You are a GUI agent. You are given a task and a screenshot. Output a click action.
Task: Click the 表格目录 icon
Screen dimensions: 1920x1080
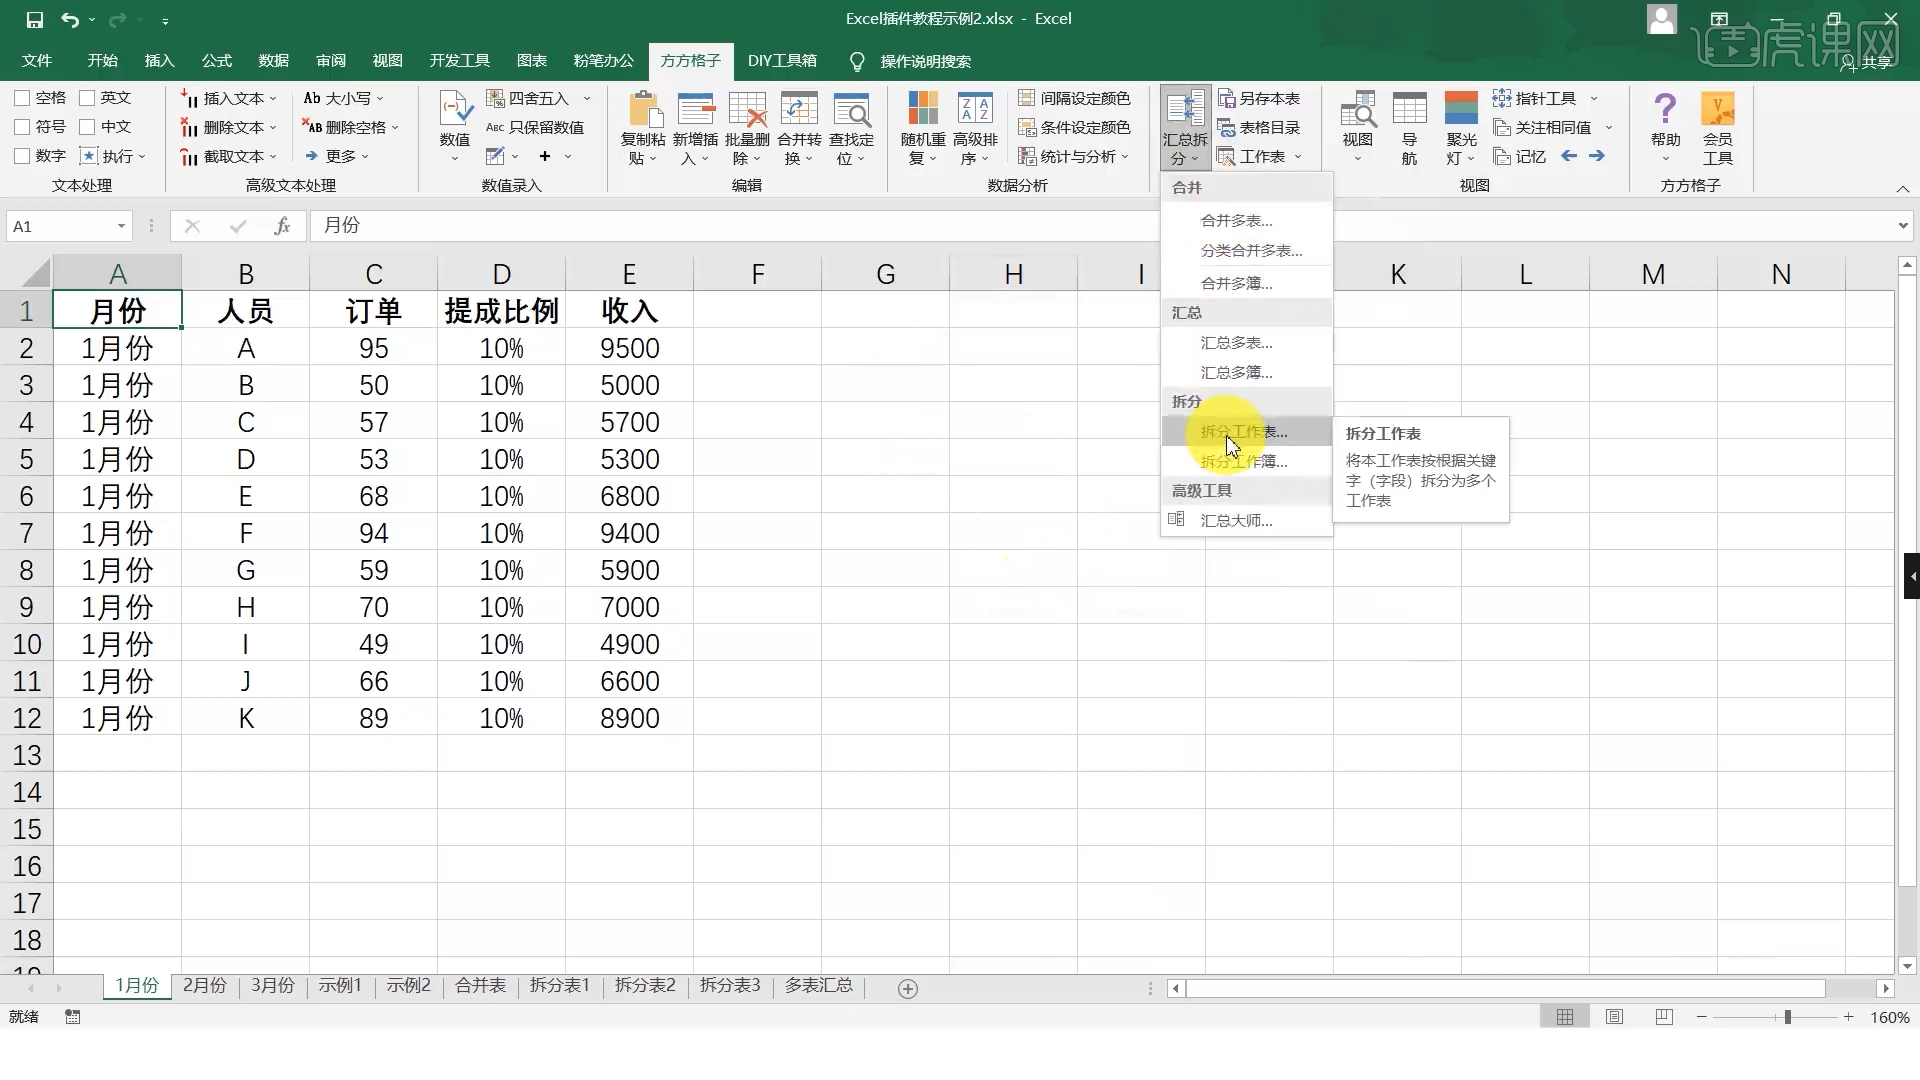[1227, 127]
